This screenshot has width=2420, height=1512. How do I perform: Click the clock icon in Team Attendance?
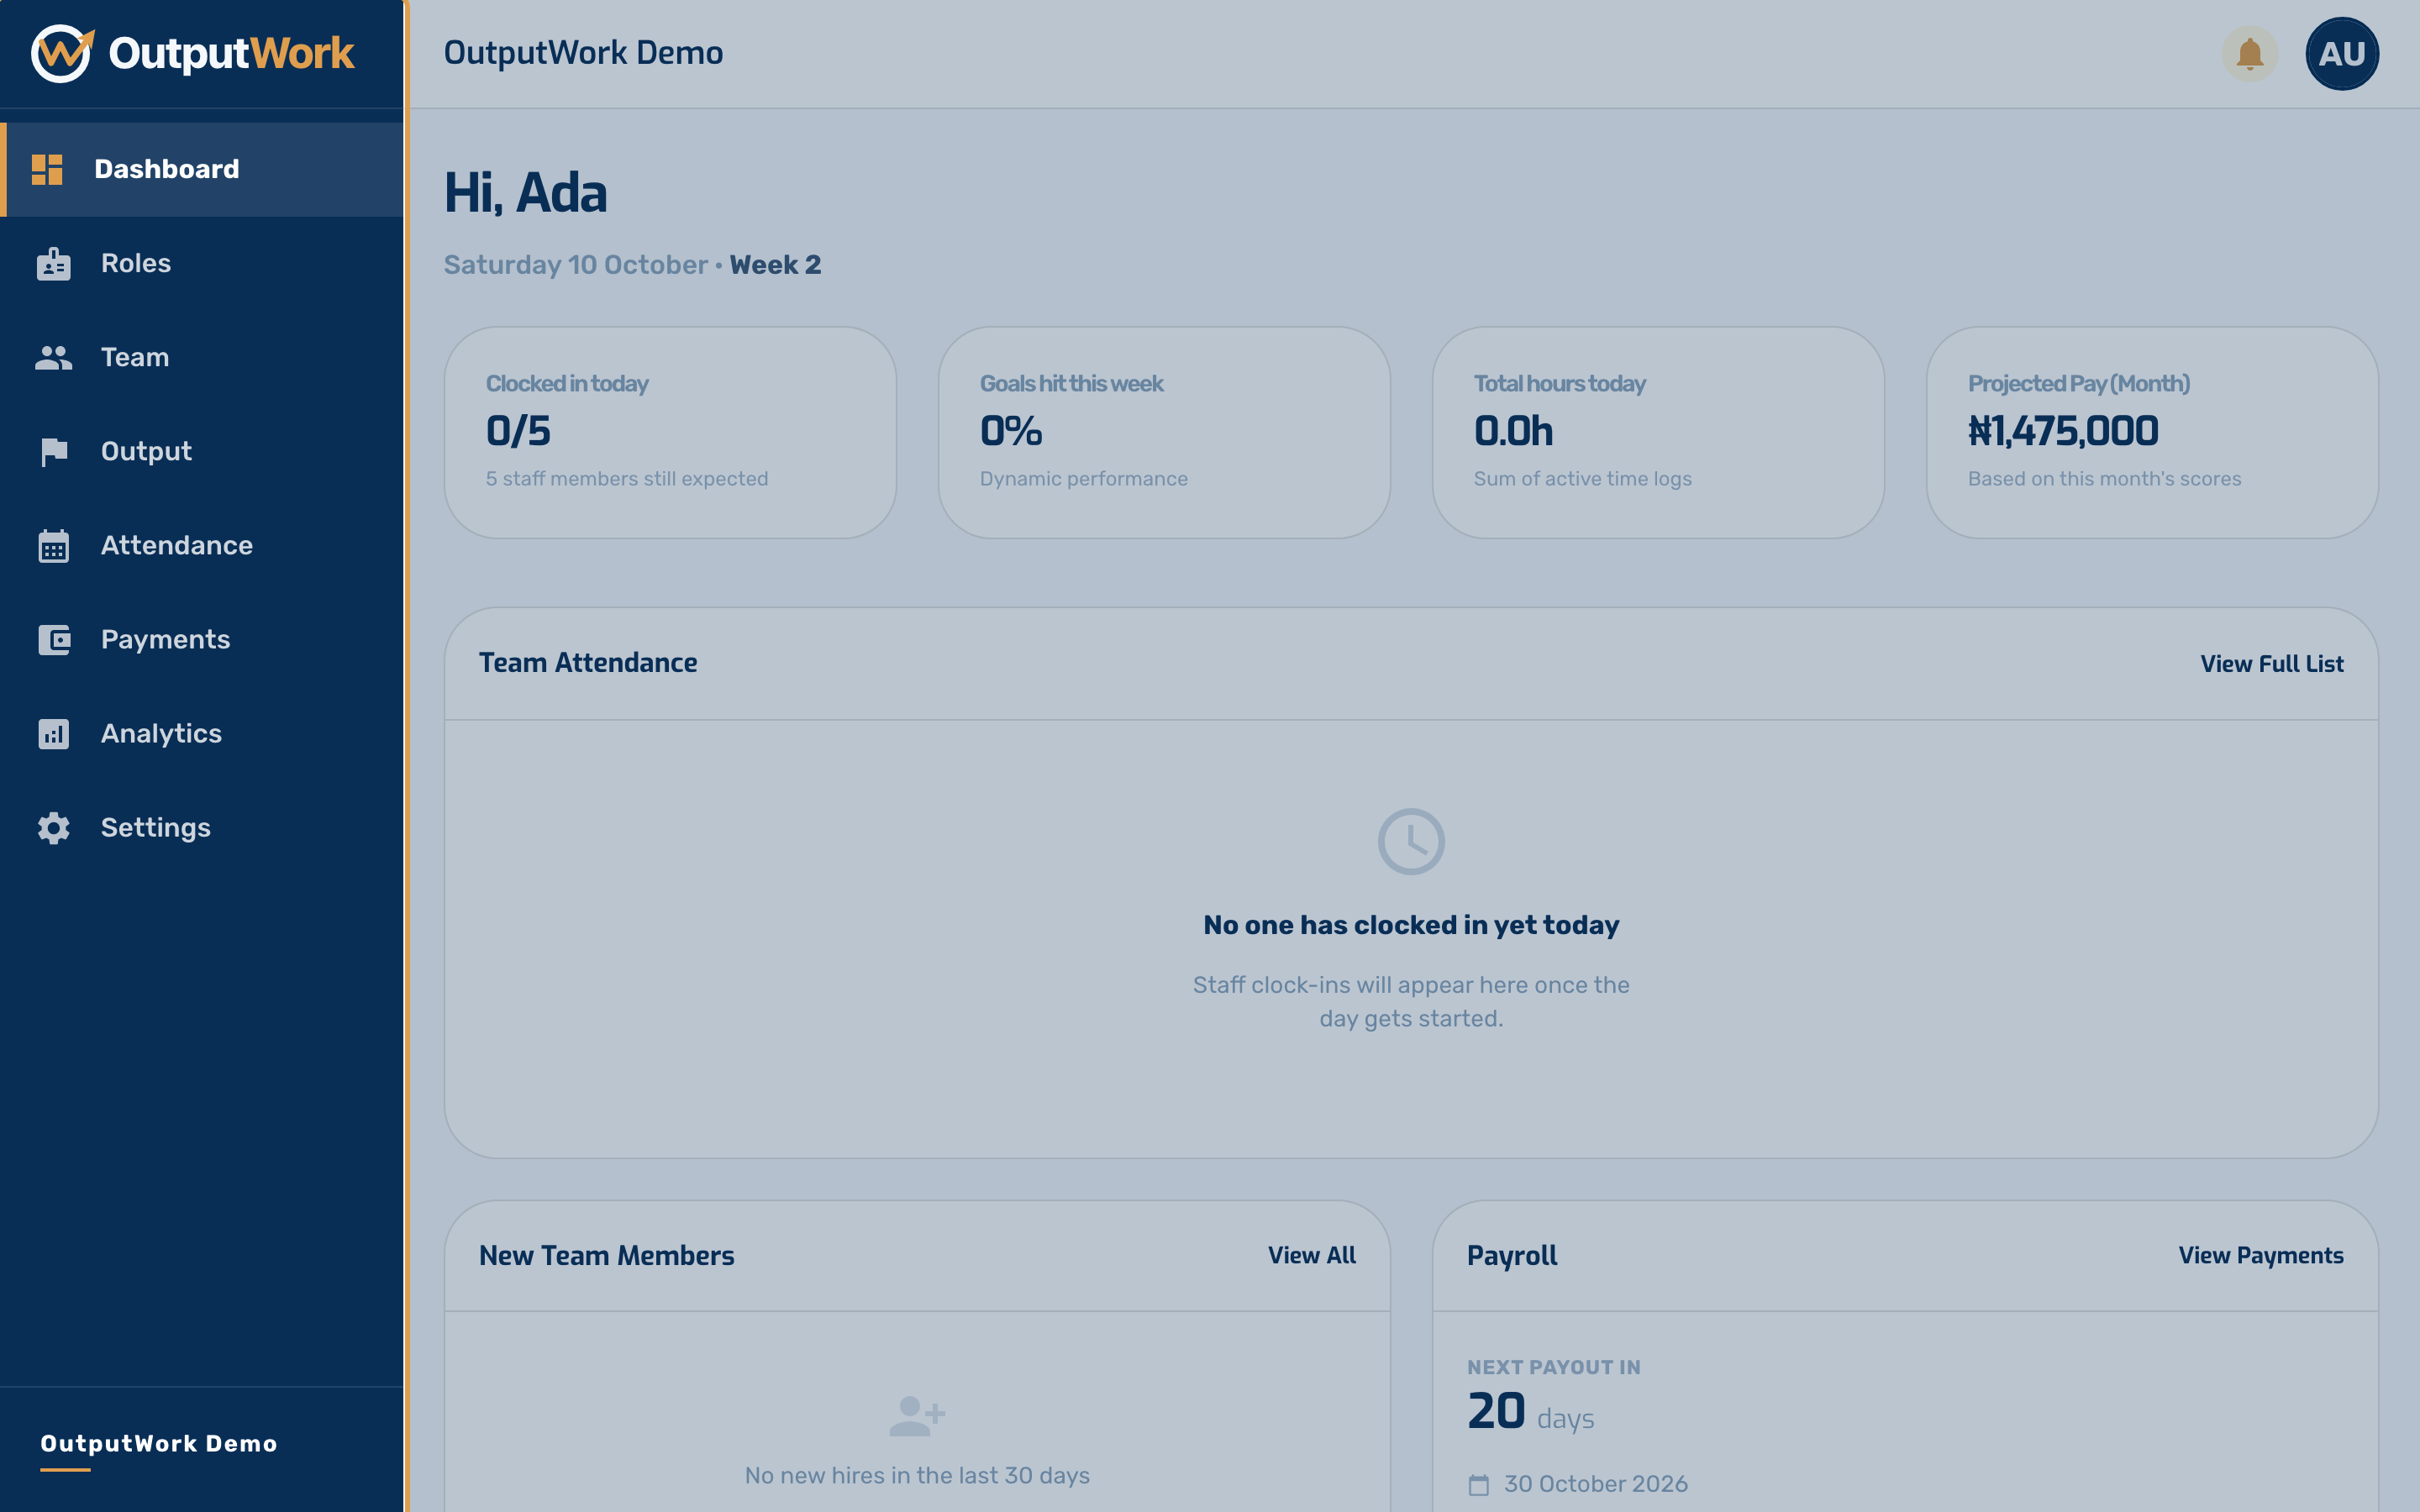(1411, 842)
